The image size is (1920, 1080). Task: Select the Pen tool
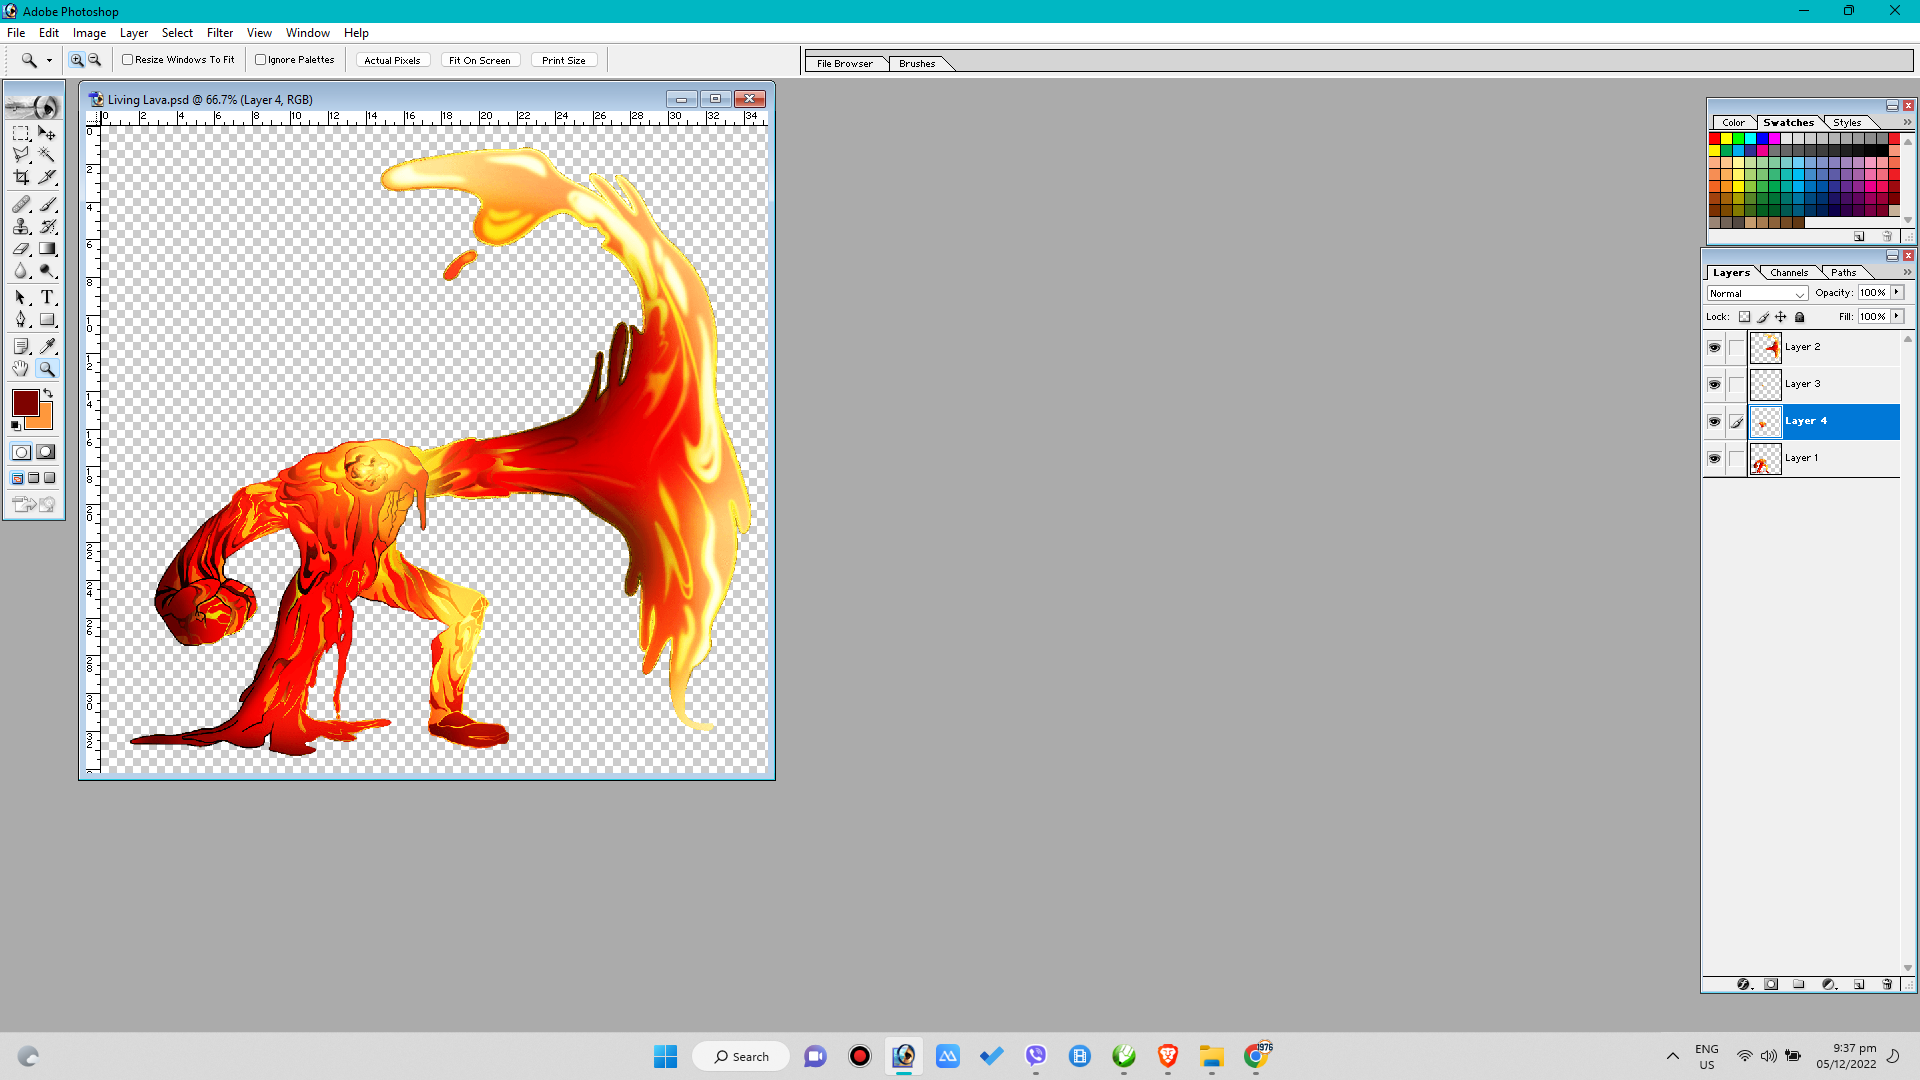pos(21,320)
